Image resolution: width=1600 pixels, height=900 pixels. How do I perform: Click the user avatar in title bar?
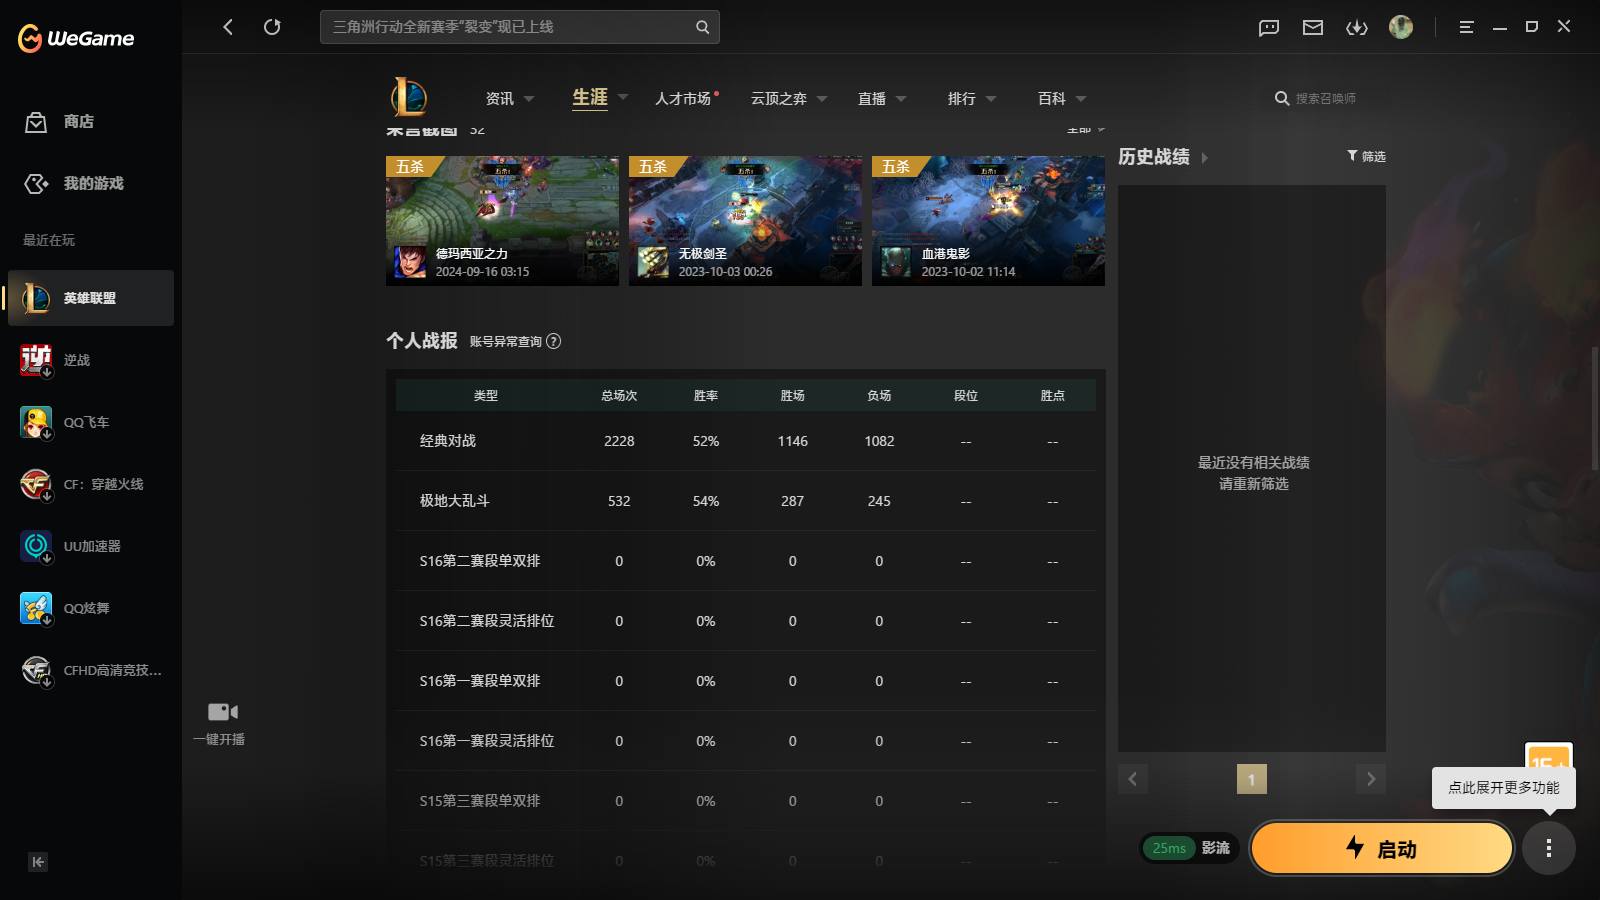point(1401,27)
